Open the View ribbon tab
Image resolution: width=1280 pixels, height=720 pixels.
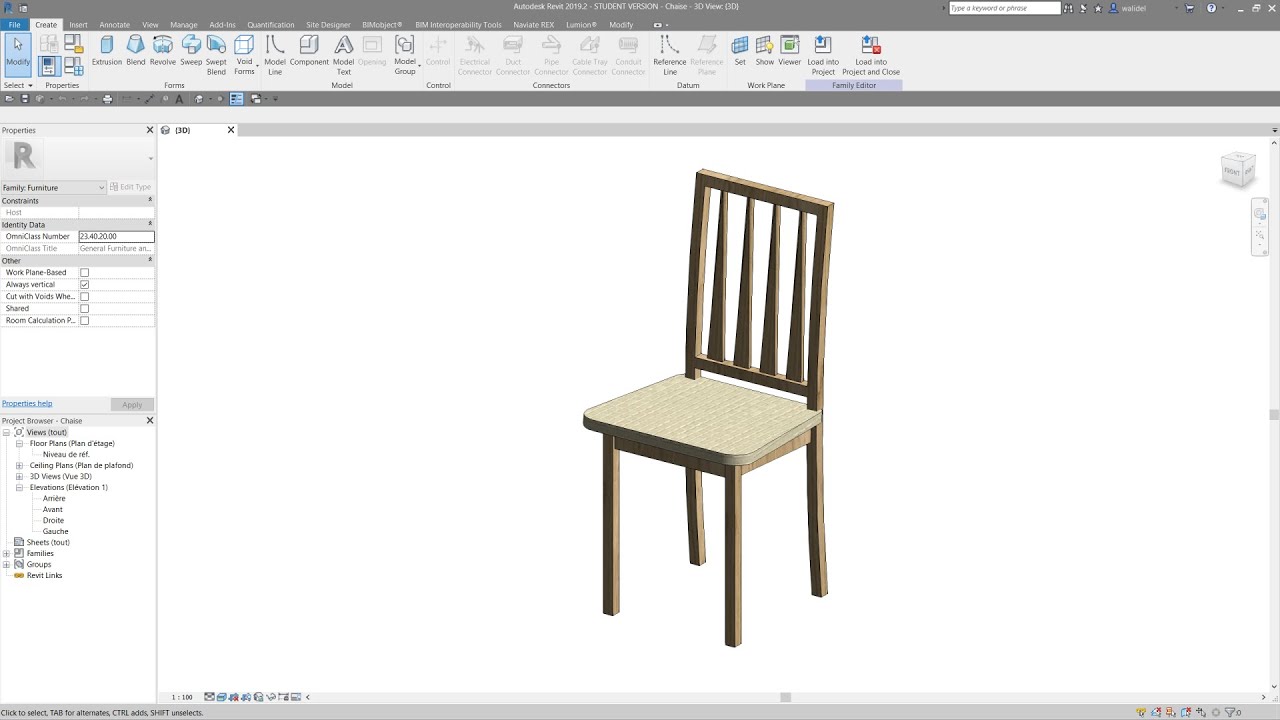coord(150,24)
